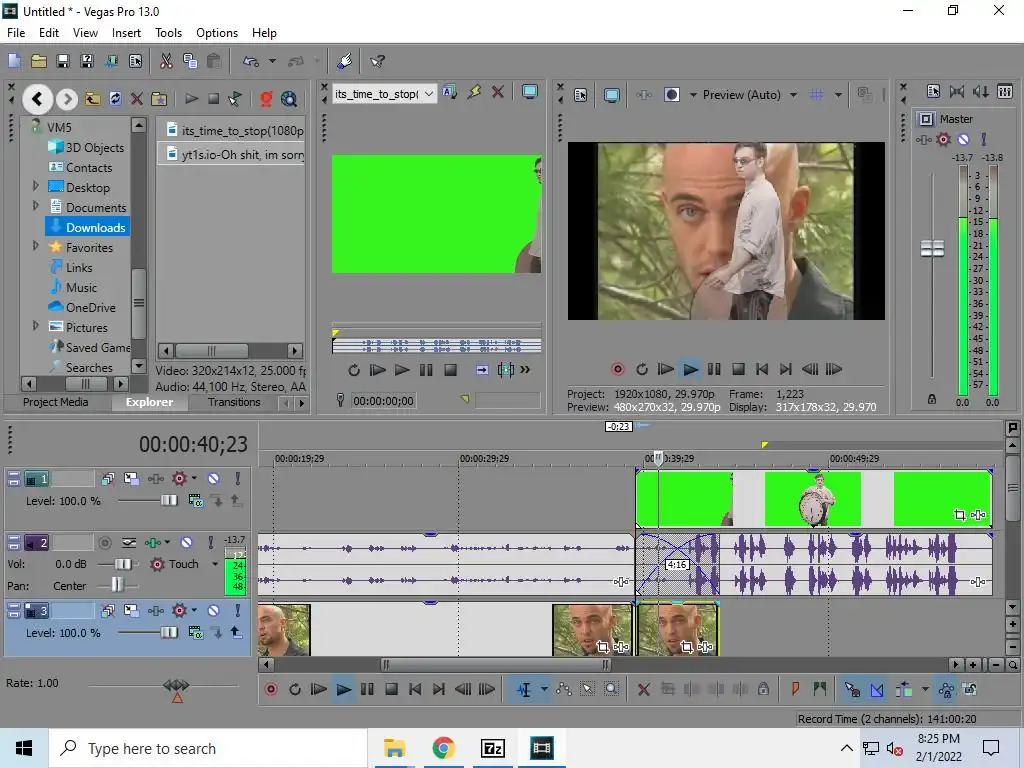Viewport: 1024px width, 768px height.
Task: Go to start in the video preview
Action: pyautogui.click(x=761, y=369)
